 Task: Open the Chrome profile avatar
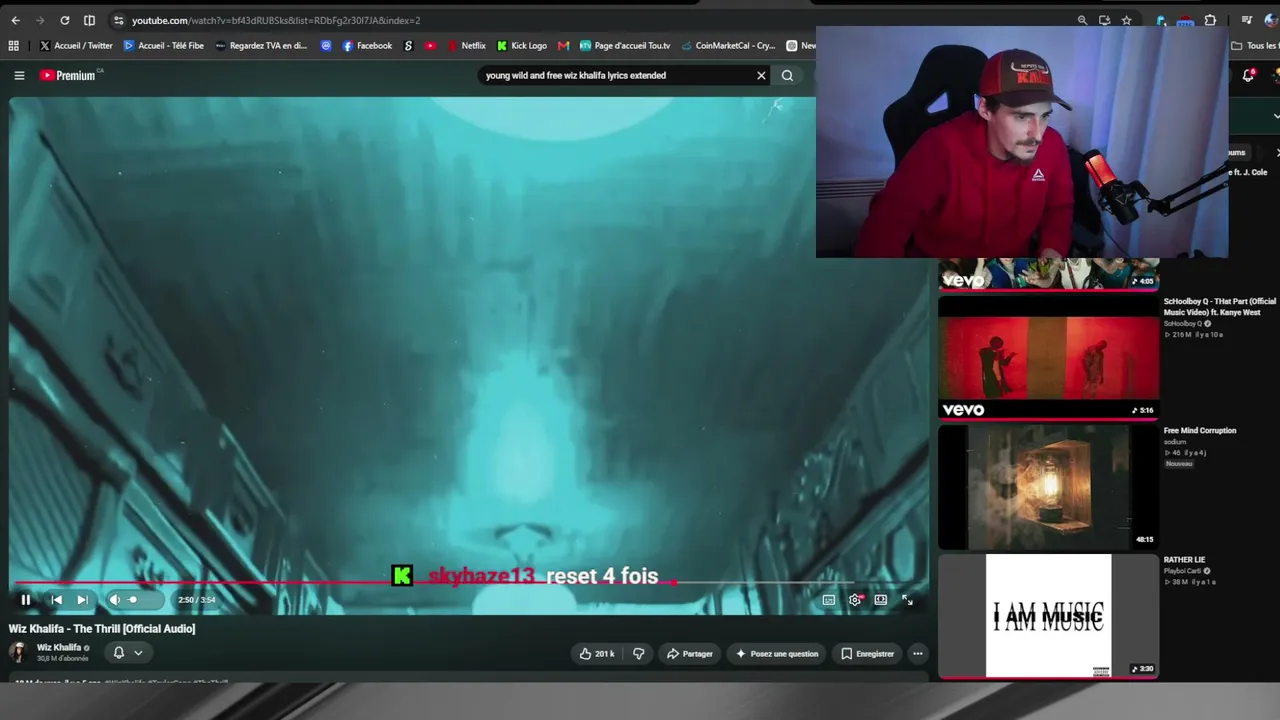[x=1271, y=20]
